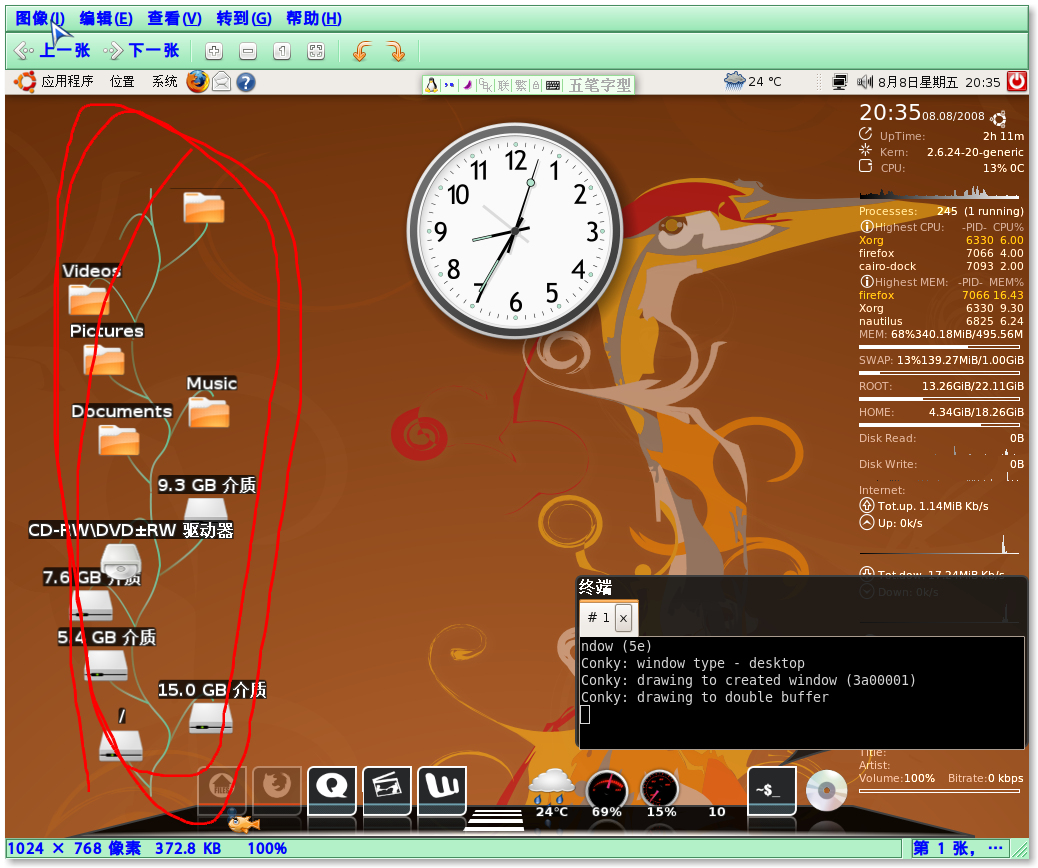The image size is (1038, 868).
Task: Click the volume speaker tray icon
Action: coord(865,82)
